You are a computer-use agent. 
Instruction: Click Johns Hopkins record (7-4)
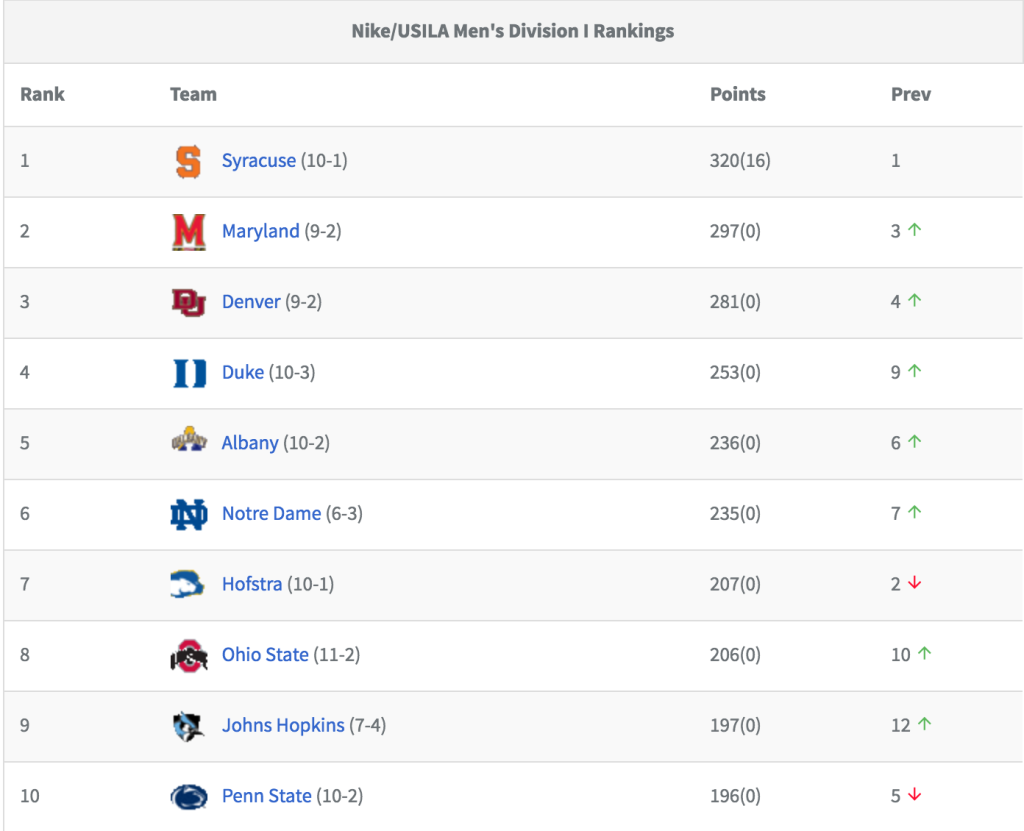(368, 725)
